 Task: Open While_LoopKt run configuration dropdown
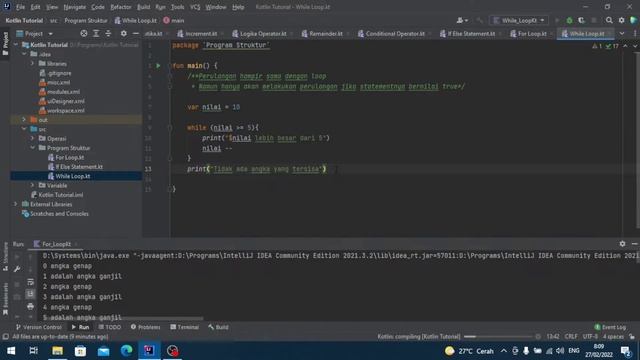click(520, 20)
